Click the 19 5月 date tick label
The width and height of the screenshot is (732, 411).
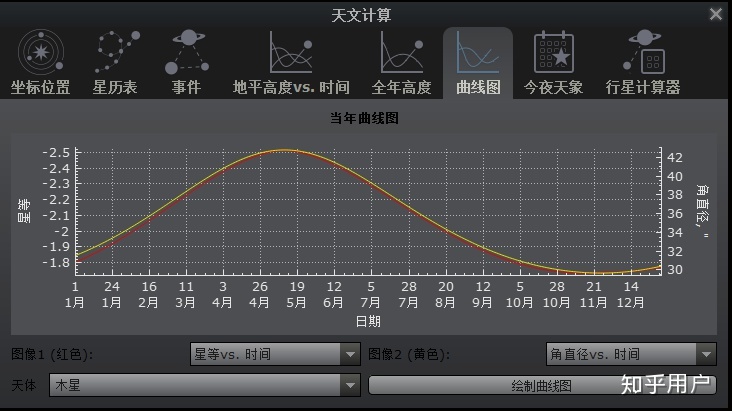(x=296, y=294)
